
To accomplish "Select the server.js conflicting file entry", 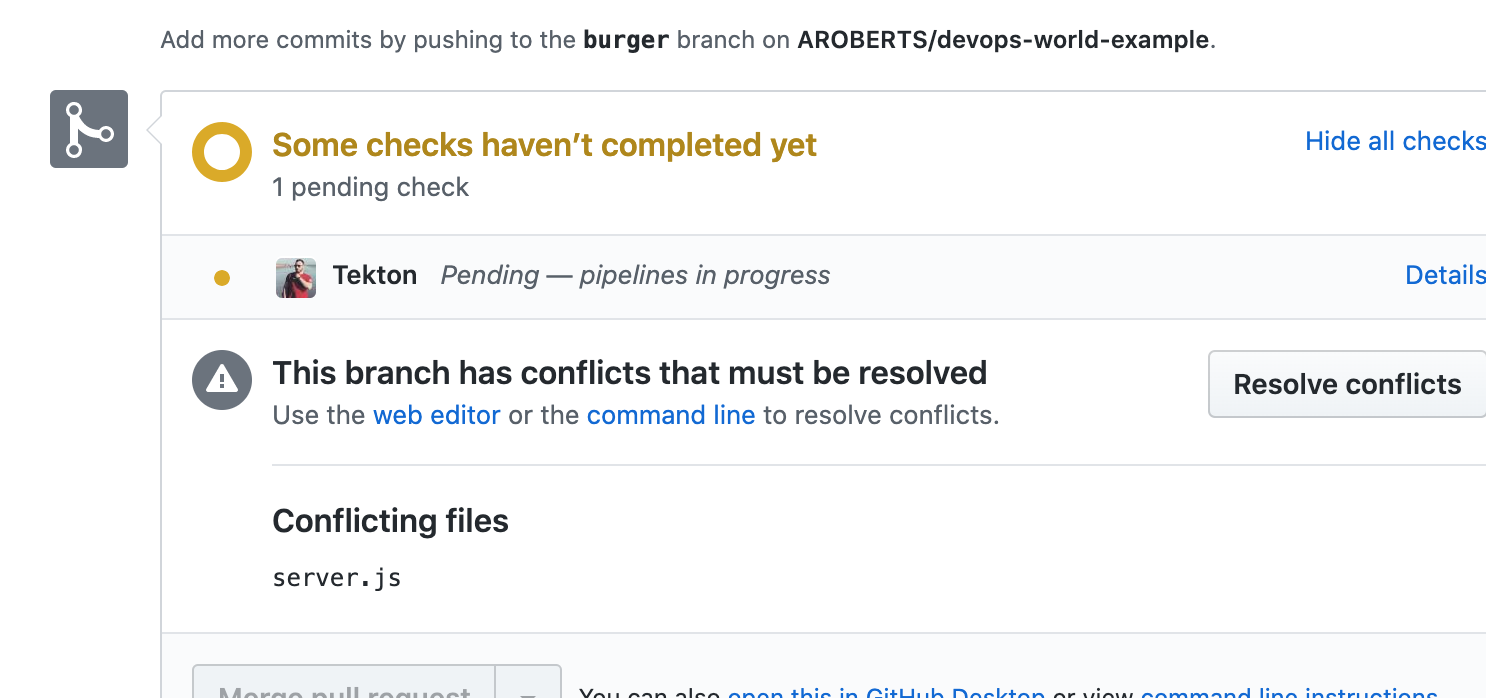I will pyautogui.click(x=336, y=576).
